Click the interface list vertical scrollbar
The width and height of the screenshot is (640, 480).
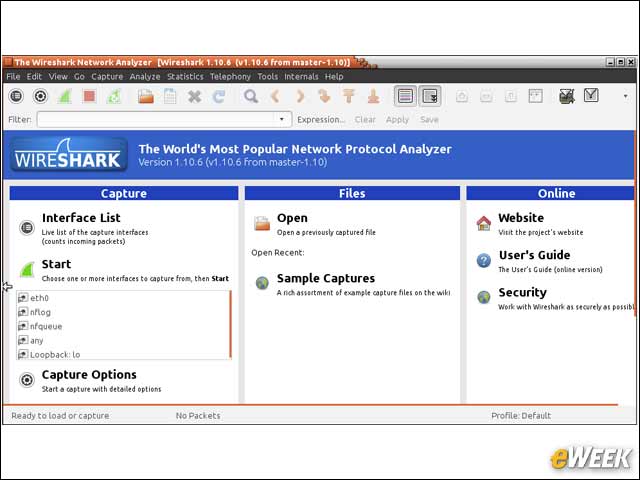(x=230, y=324)
